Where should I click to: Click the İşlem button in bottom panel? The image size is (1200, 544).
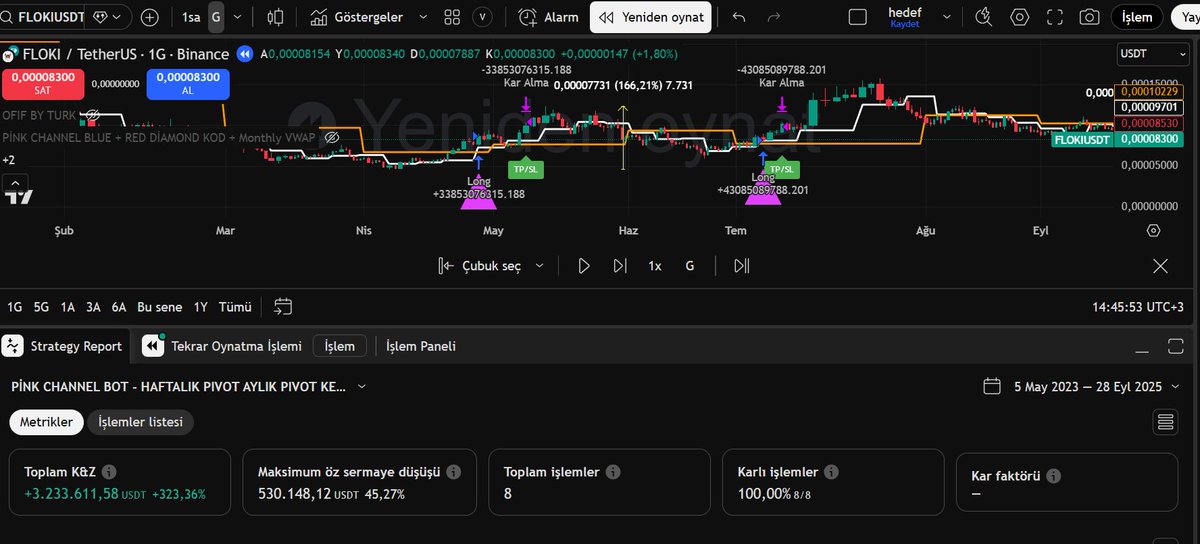(340, 346)
